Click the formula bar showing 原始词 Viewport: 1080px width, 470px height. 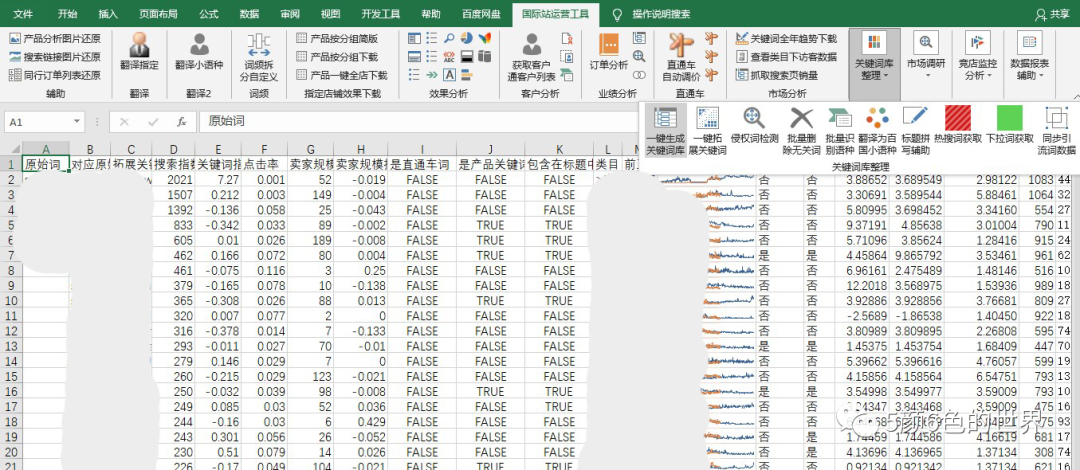click(420, 122)
